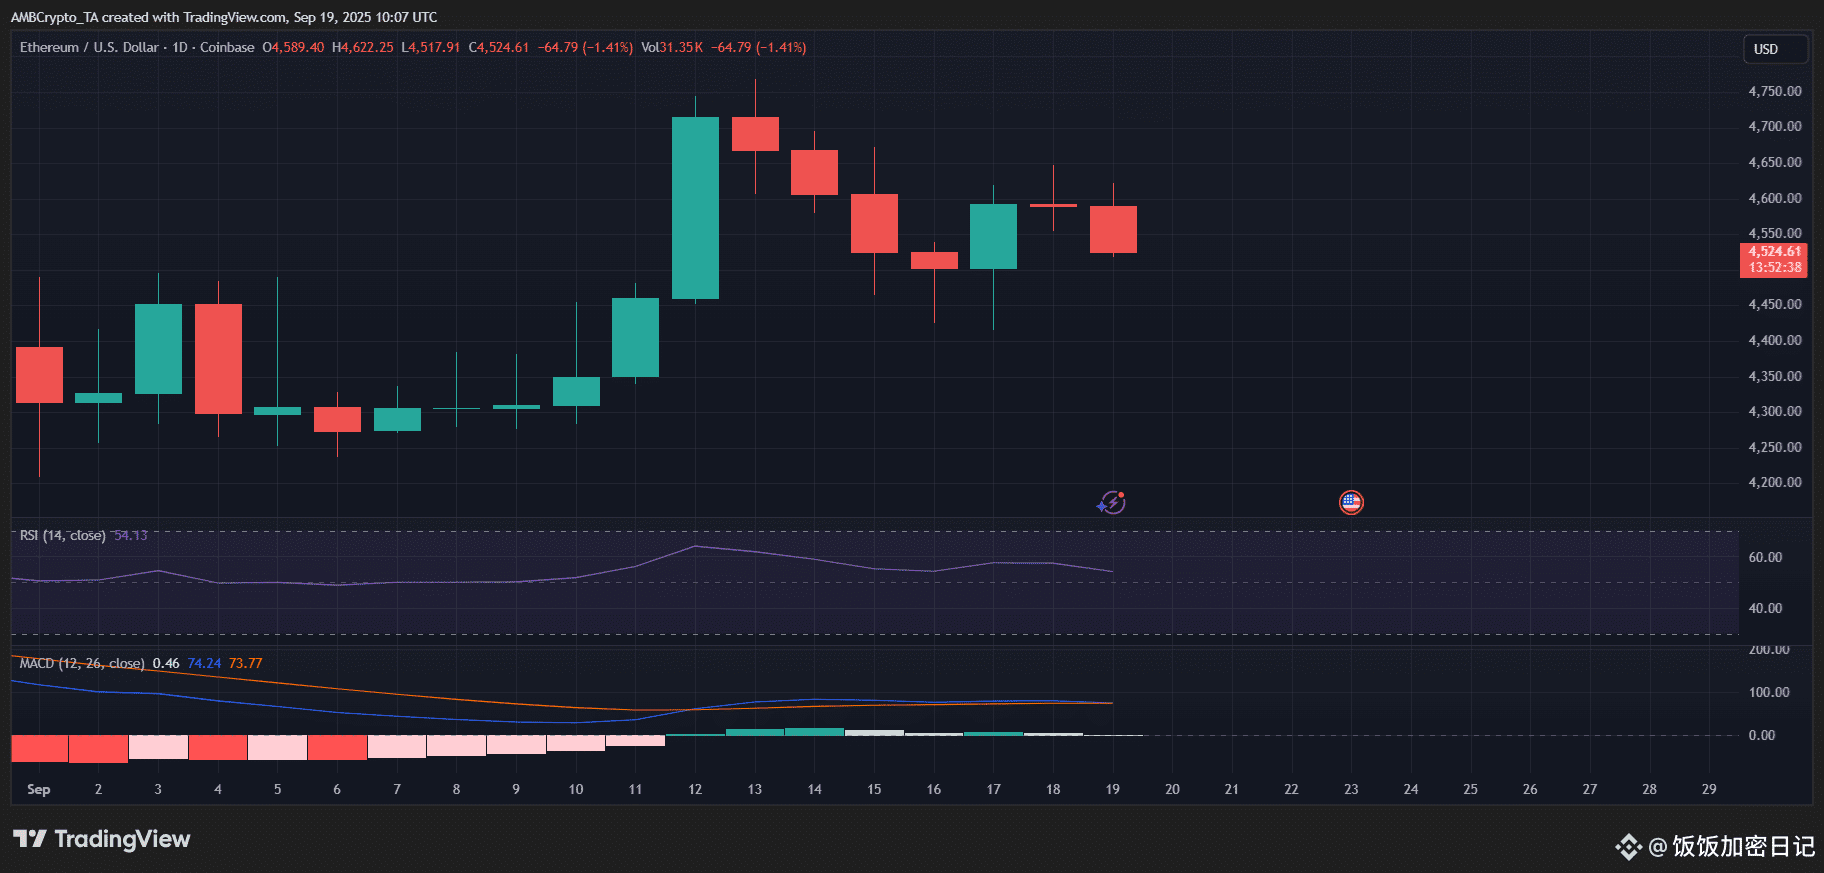Click the RSI (14, close) indicator label
The width and height of the screenshot is (1824, 873).
click(x=62, y=536)
